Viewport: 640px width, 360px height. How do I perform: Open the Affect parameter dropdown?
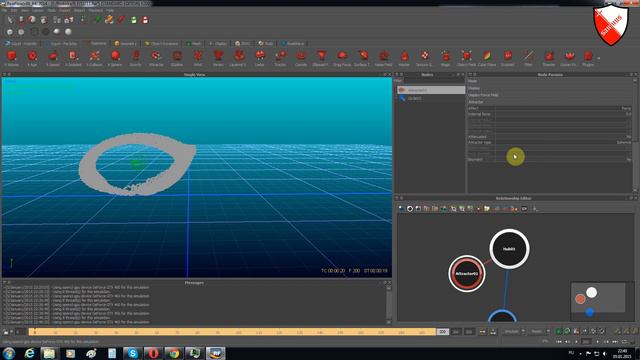(563, 109)
